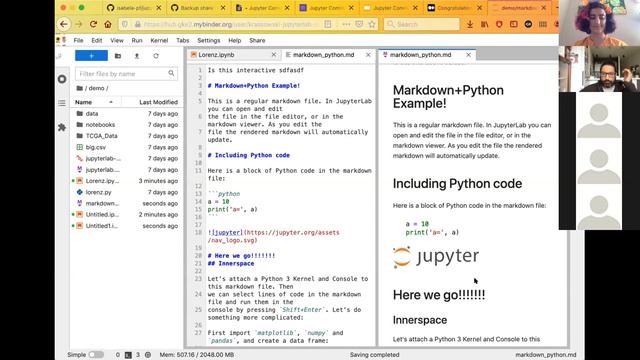Open the browser library icon

[x=484, y=24]
